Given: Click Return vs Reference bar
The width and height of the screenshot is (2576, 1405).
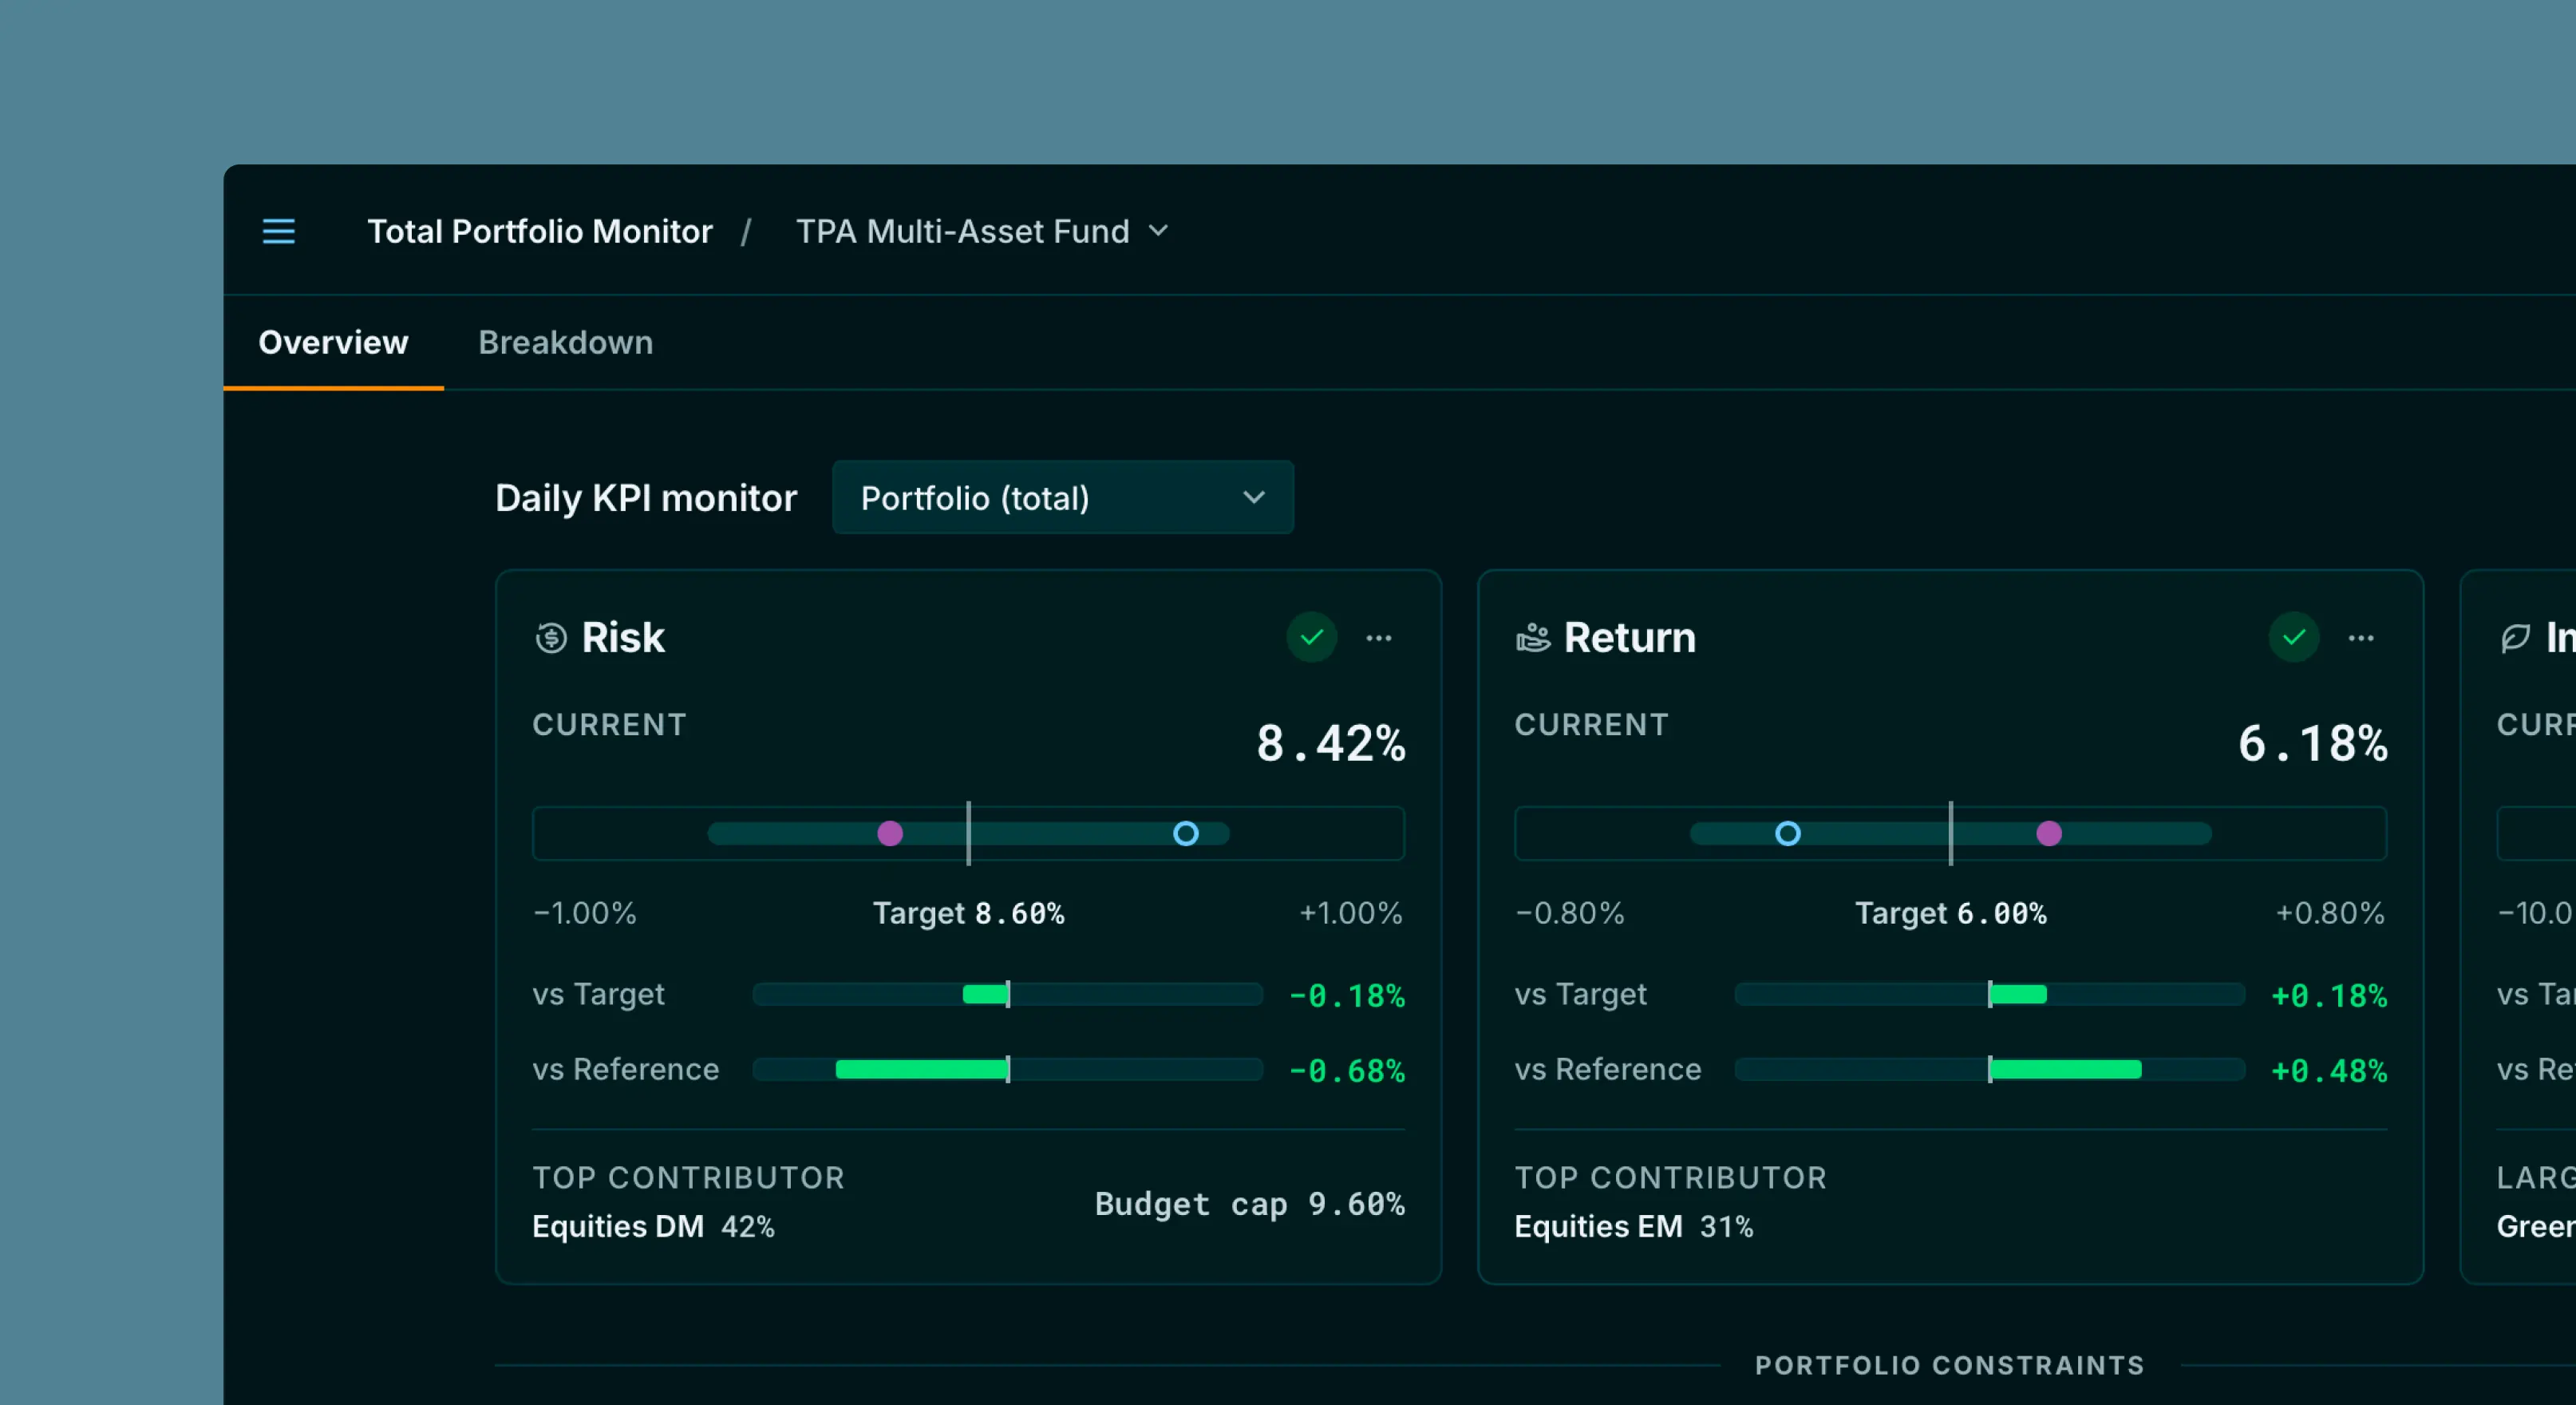Looking at the screenshot, I should pos(1989,1069).
